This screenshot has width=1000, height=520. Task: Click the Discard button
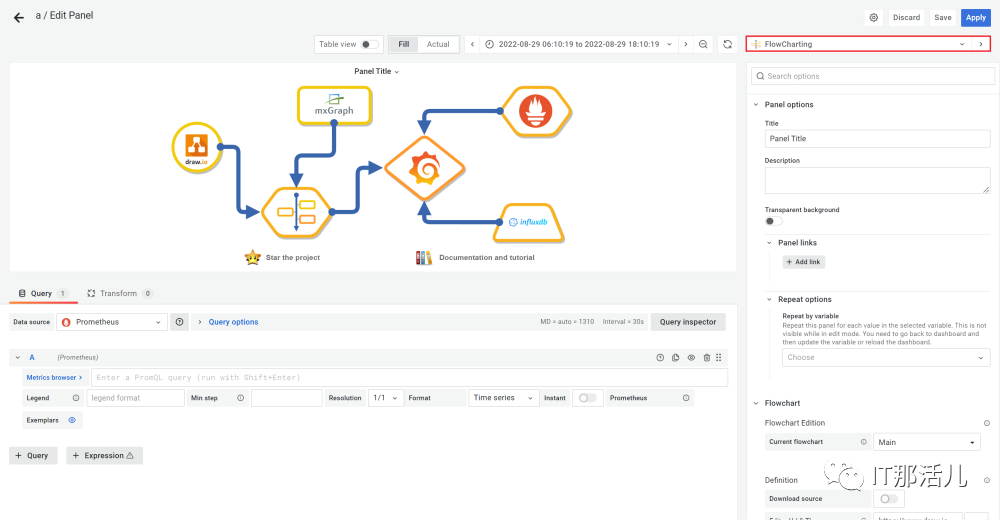906,17
